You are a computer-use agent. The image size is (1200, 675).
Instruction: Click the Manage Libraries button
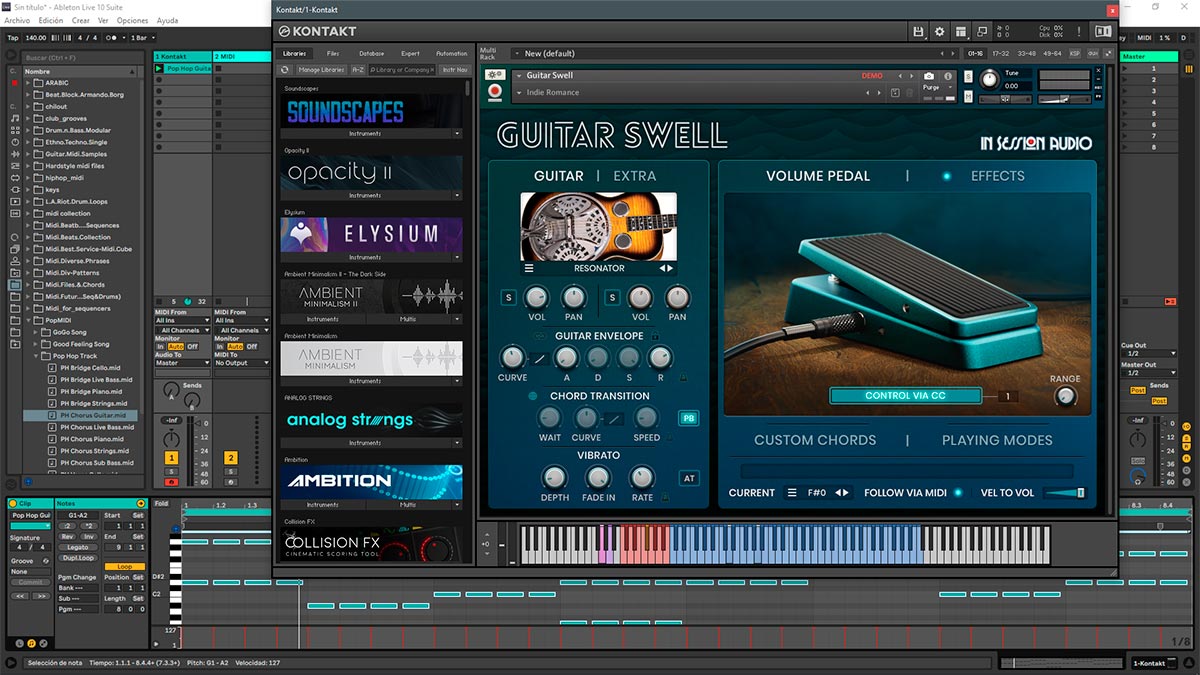(x=321, y=70)
